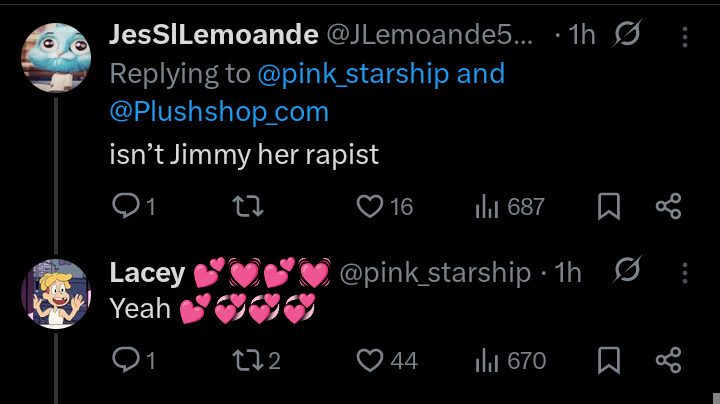Like the tweet with 16 likes
This screenshot has width=720, height=404.
[x=385, y=206]
